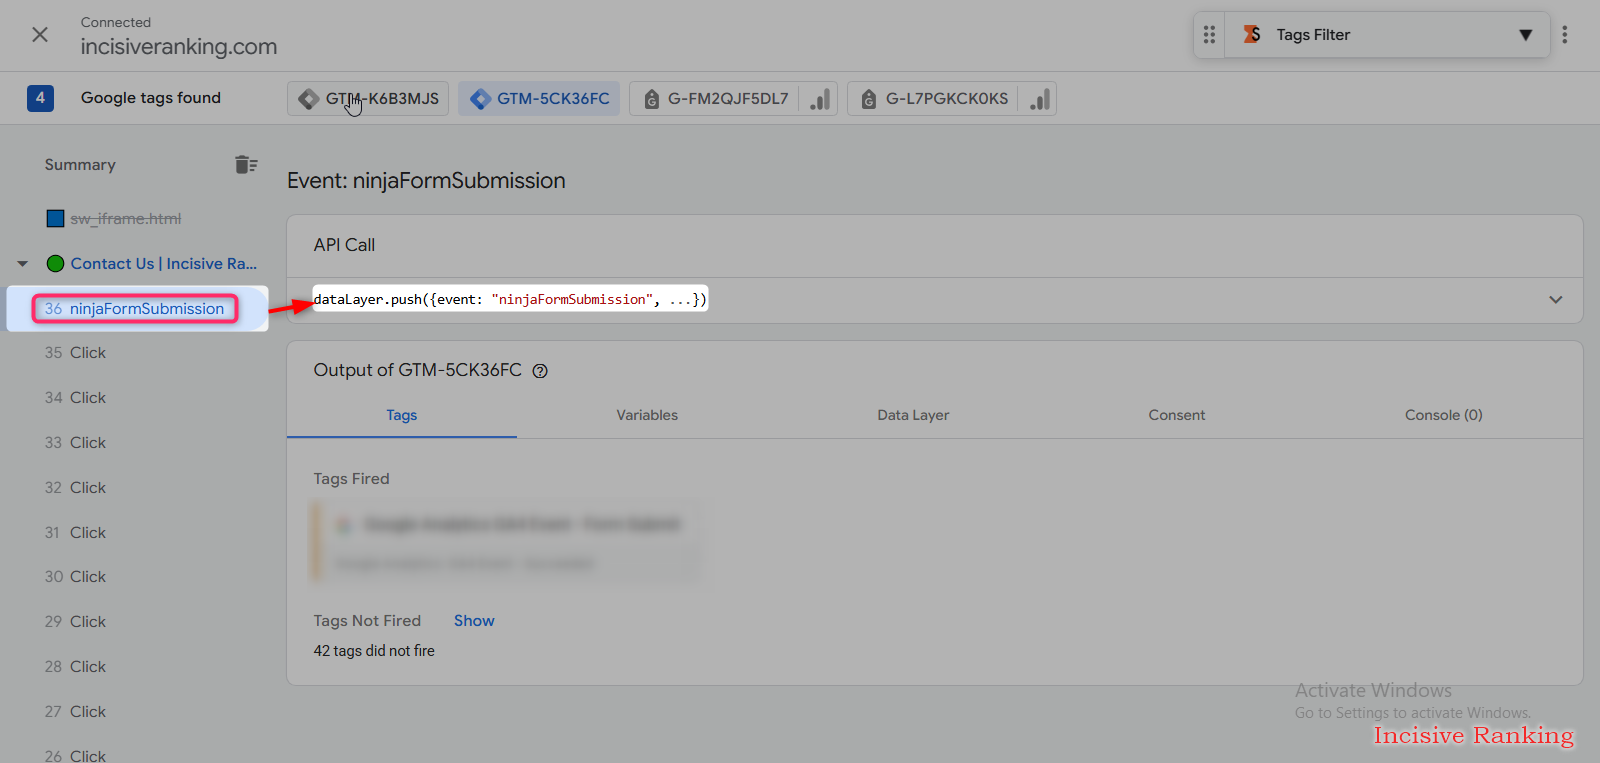The height and width of the screenshot is (763, 1600).
Task: Open the Tags Filter dropdown
Action: click(1387, 35)
